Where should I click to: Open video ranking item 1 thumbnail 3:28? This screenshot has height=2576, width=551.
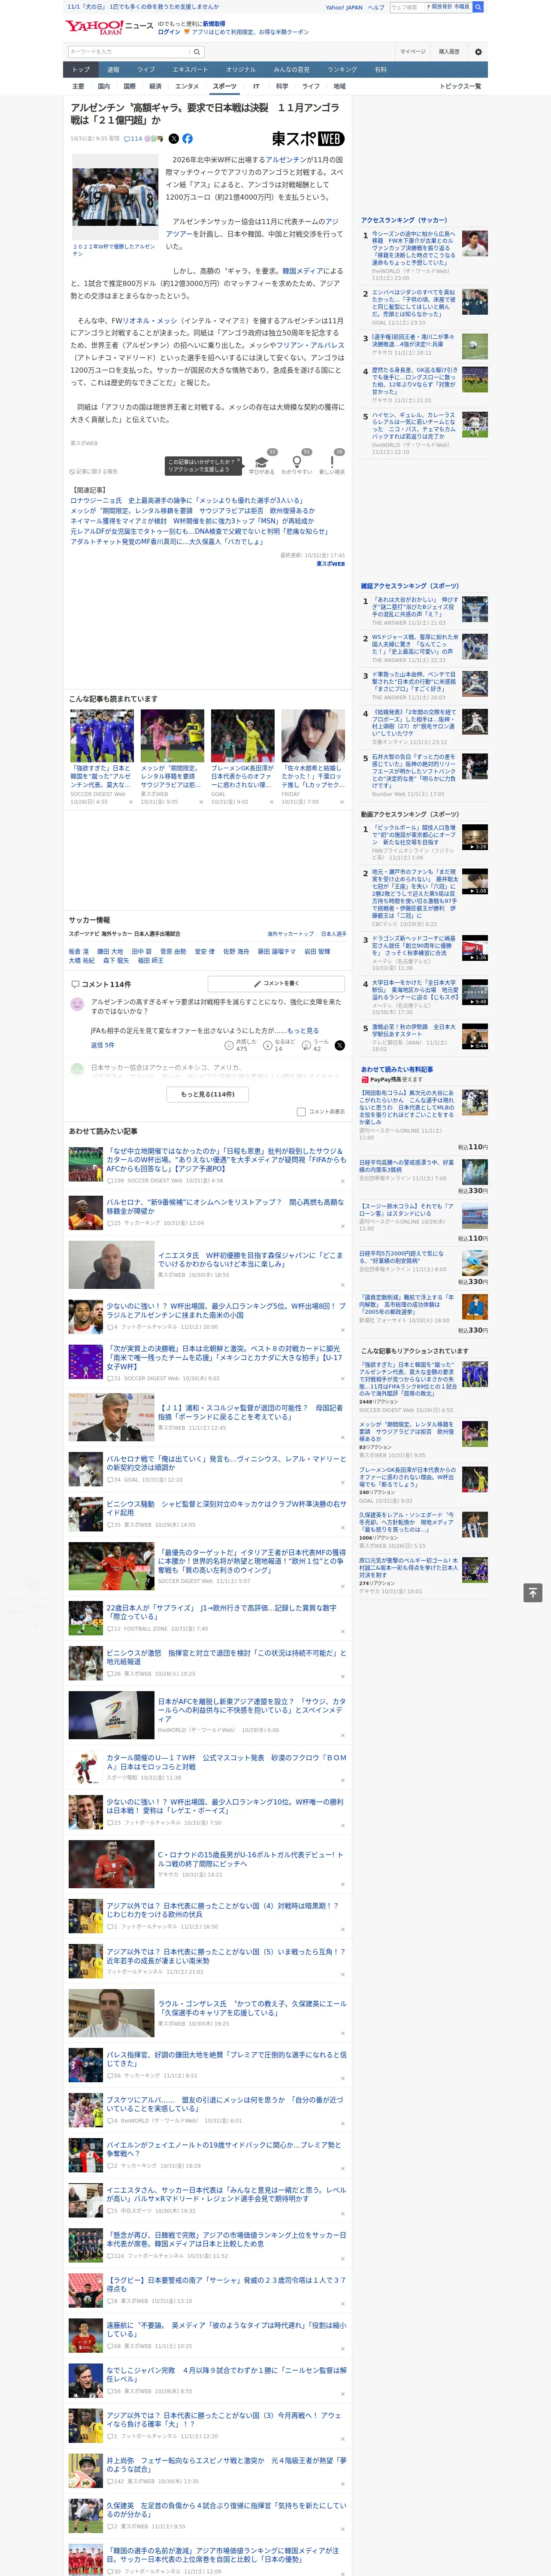click(475, 837)
